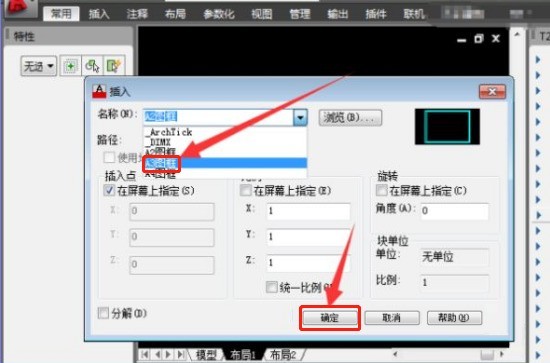Click the scale Y input field
Image resolution: width=550 pixels, height=363 pixels.
pyautogui.click(x=308, y=237)
